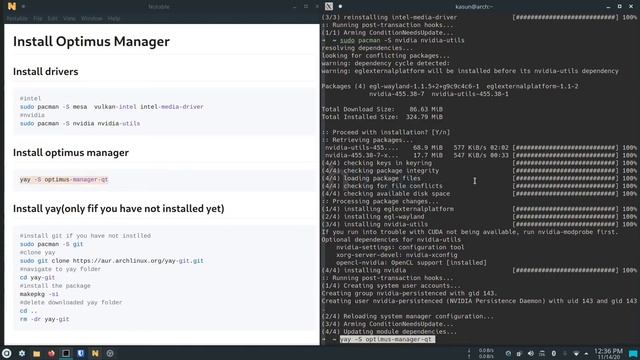Click the Notable window title text

[159, 7]
